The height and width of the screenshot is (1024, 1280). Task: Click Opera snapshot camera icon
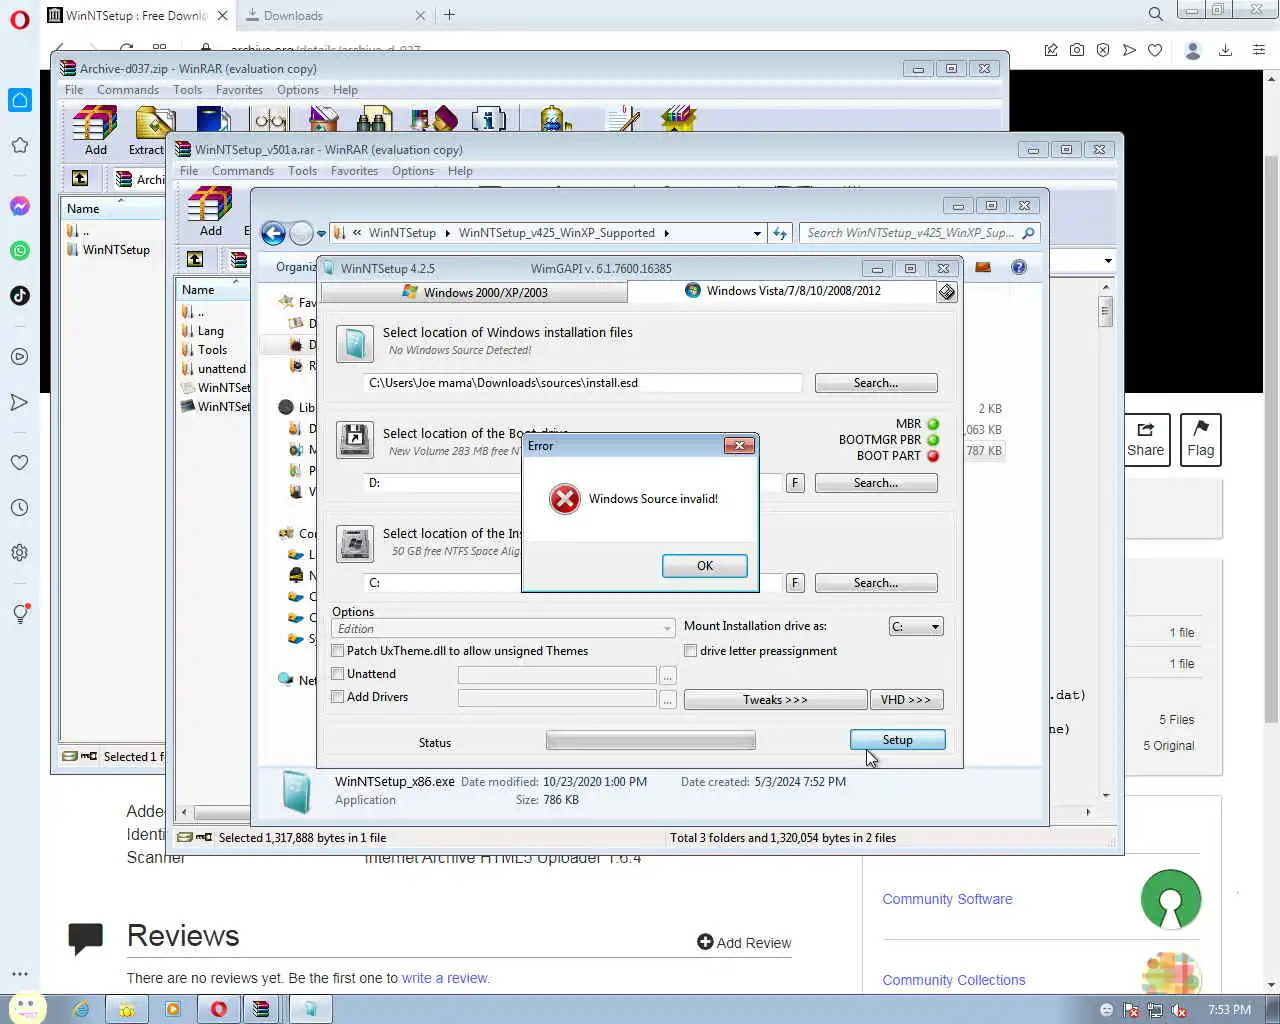click(1077, 50)
